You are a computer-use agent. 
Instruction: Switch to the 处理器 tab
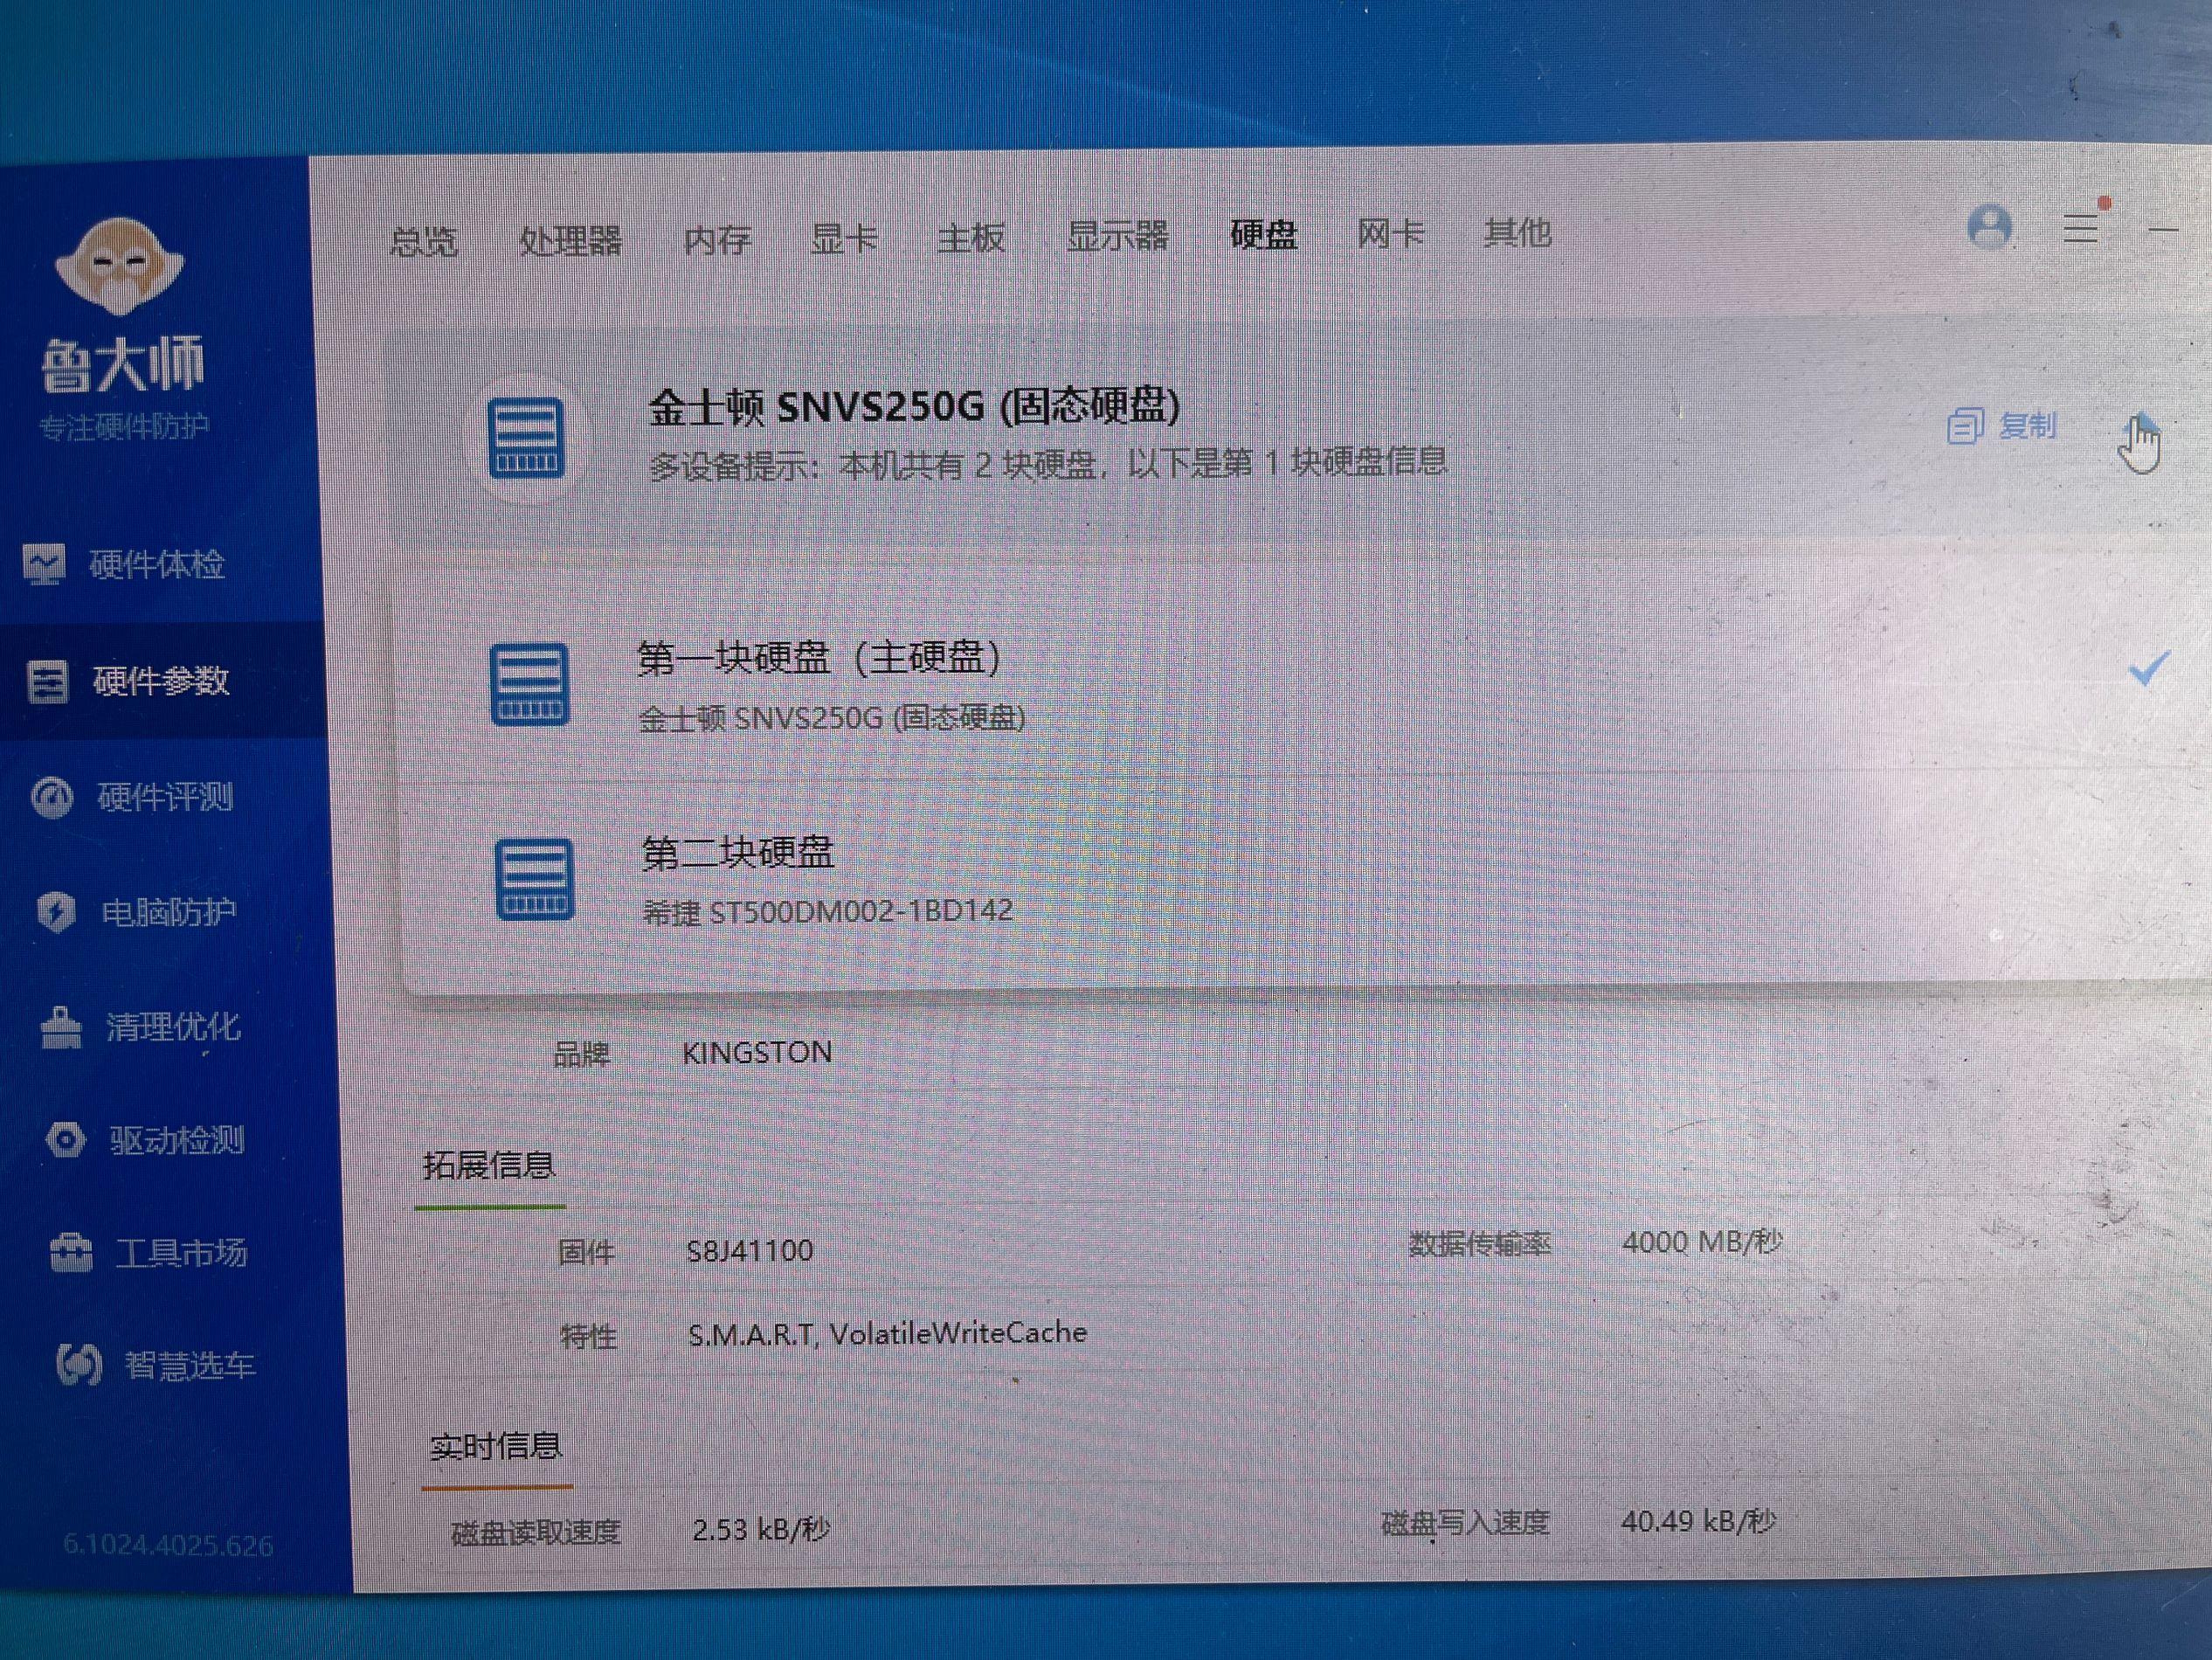click(570, 240)
